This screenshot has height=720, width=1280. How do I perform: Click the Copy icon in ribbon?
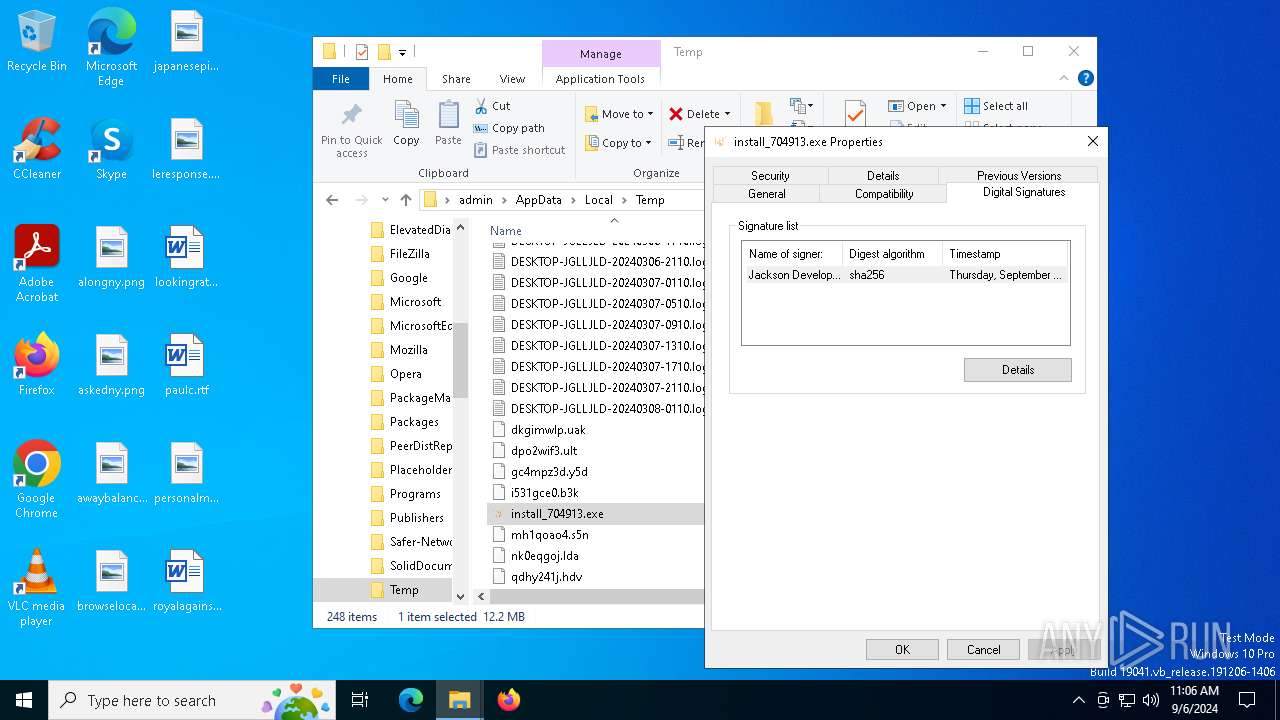coord(406,114)
